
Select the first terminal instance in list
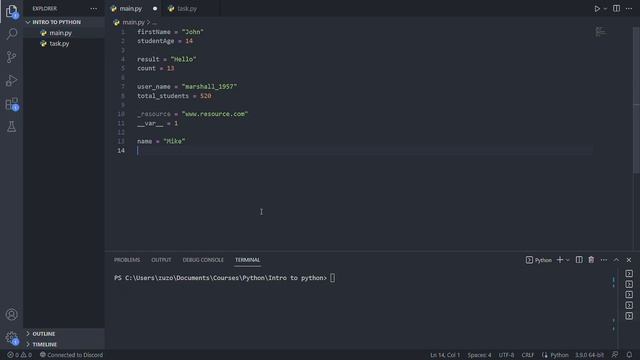pyautogui.click(x=629, y=273)
